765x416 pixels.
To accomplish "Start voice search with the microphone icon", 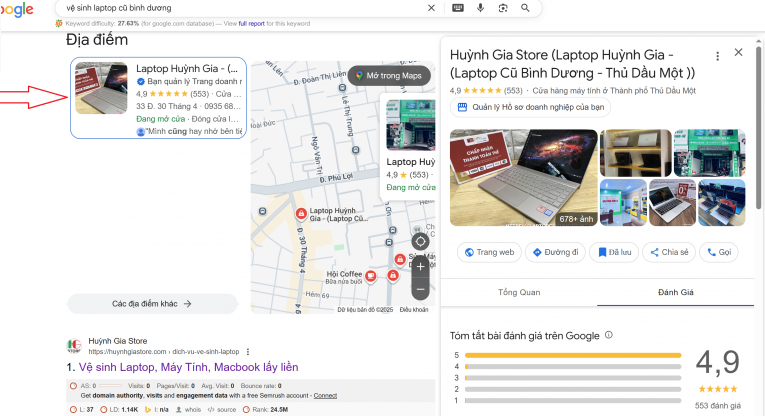I will (x=481, y=8).
